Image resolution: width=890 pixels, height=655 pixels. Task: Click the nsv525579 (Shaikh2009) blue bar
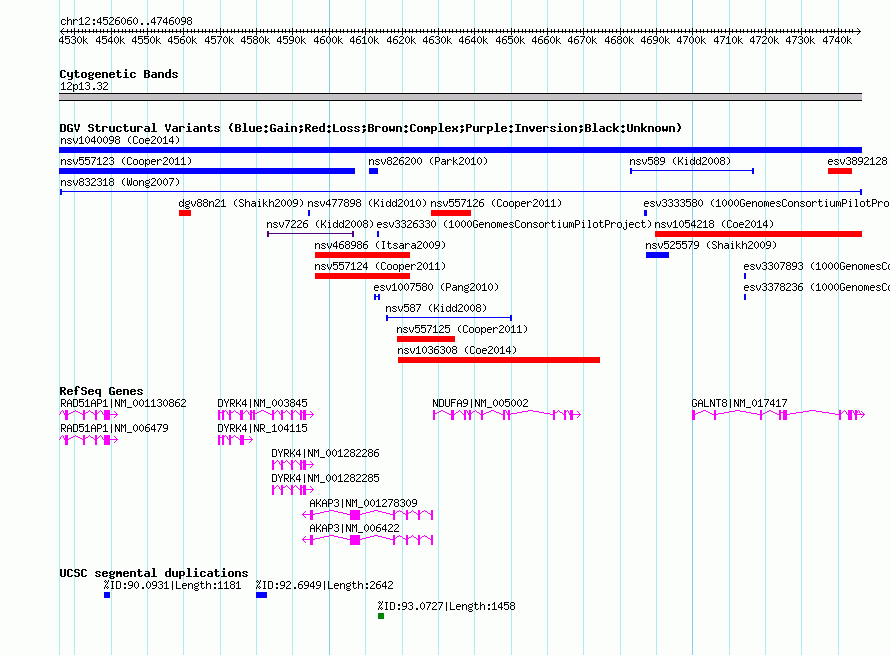pyautogui.click(x=657, y=255)
